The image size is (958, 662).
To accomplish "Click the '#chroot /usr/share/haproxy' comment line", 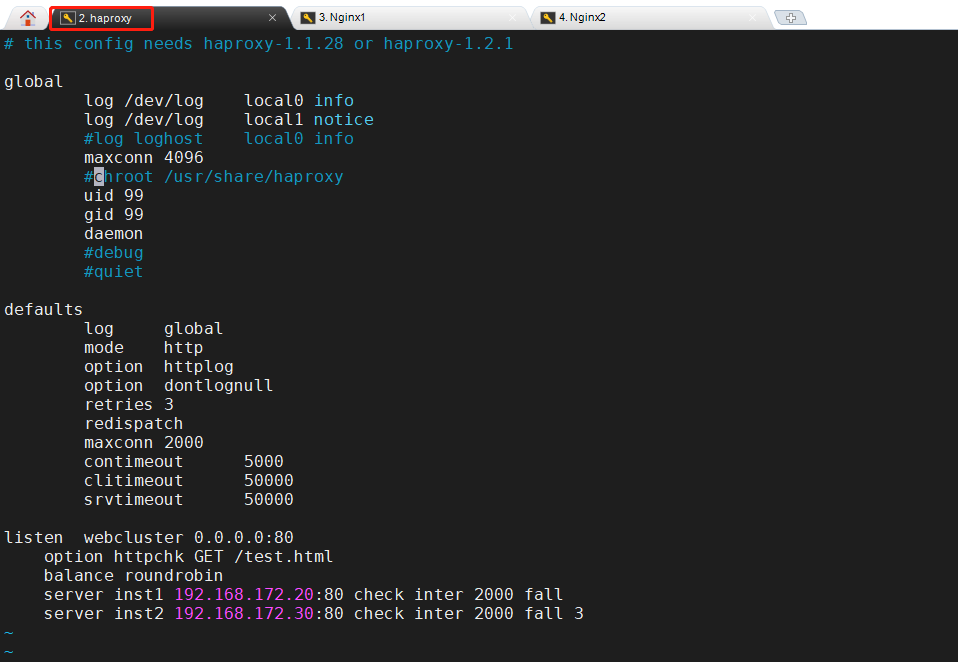I will pyautogui.click(x=214, y=176).
